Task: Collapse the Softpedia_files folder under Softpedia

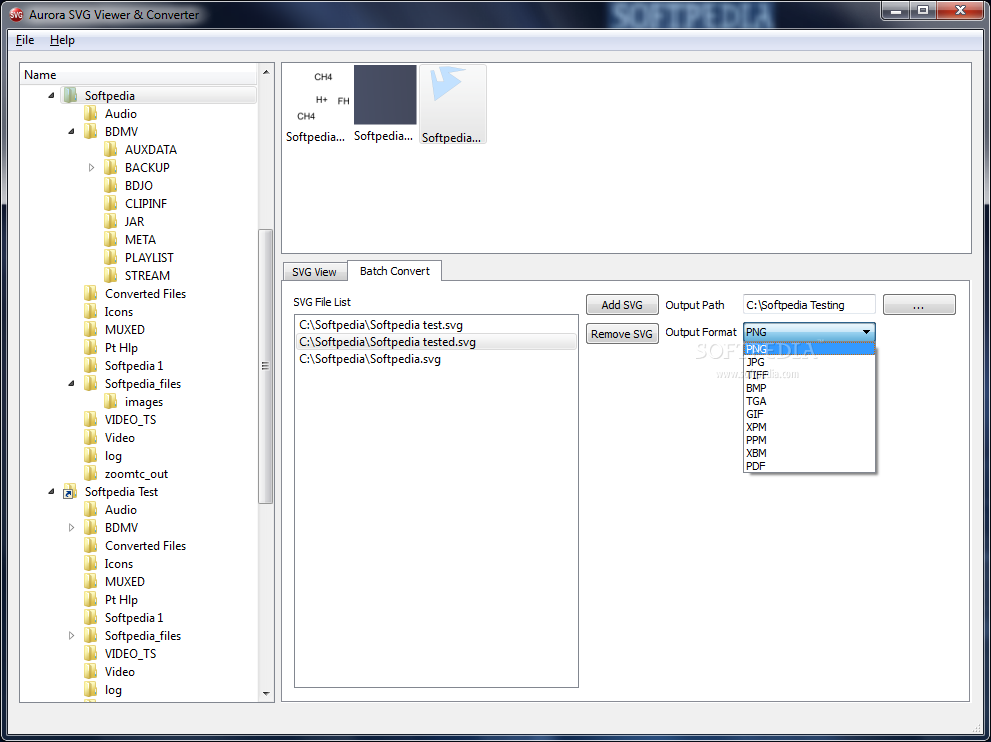Action: click(x=71, y=384)
